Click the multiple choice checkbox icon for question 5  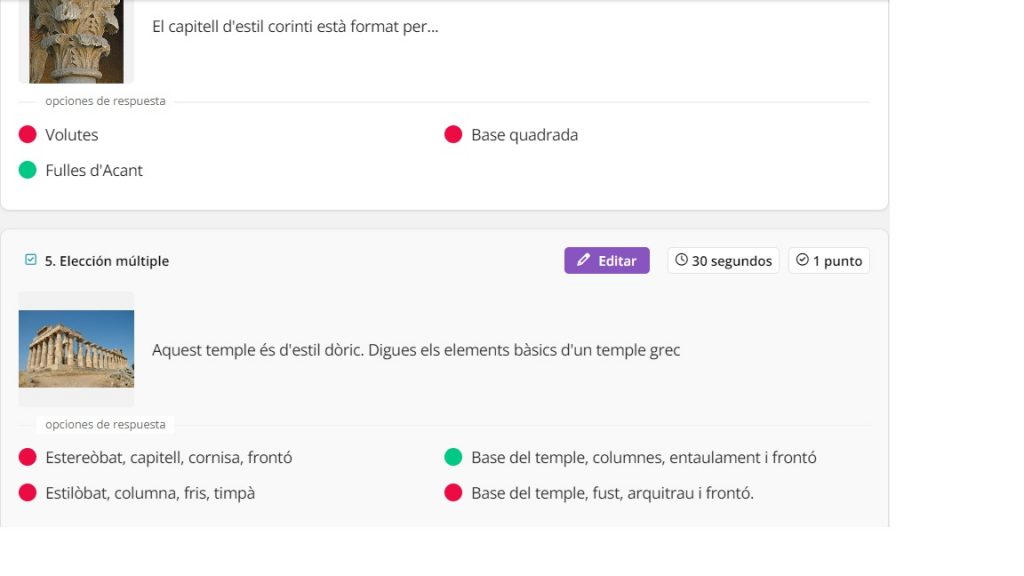(31, 260)
